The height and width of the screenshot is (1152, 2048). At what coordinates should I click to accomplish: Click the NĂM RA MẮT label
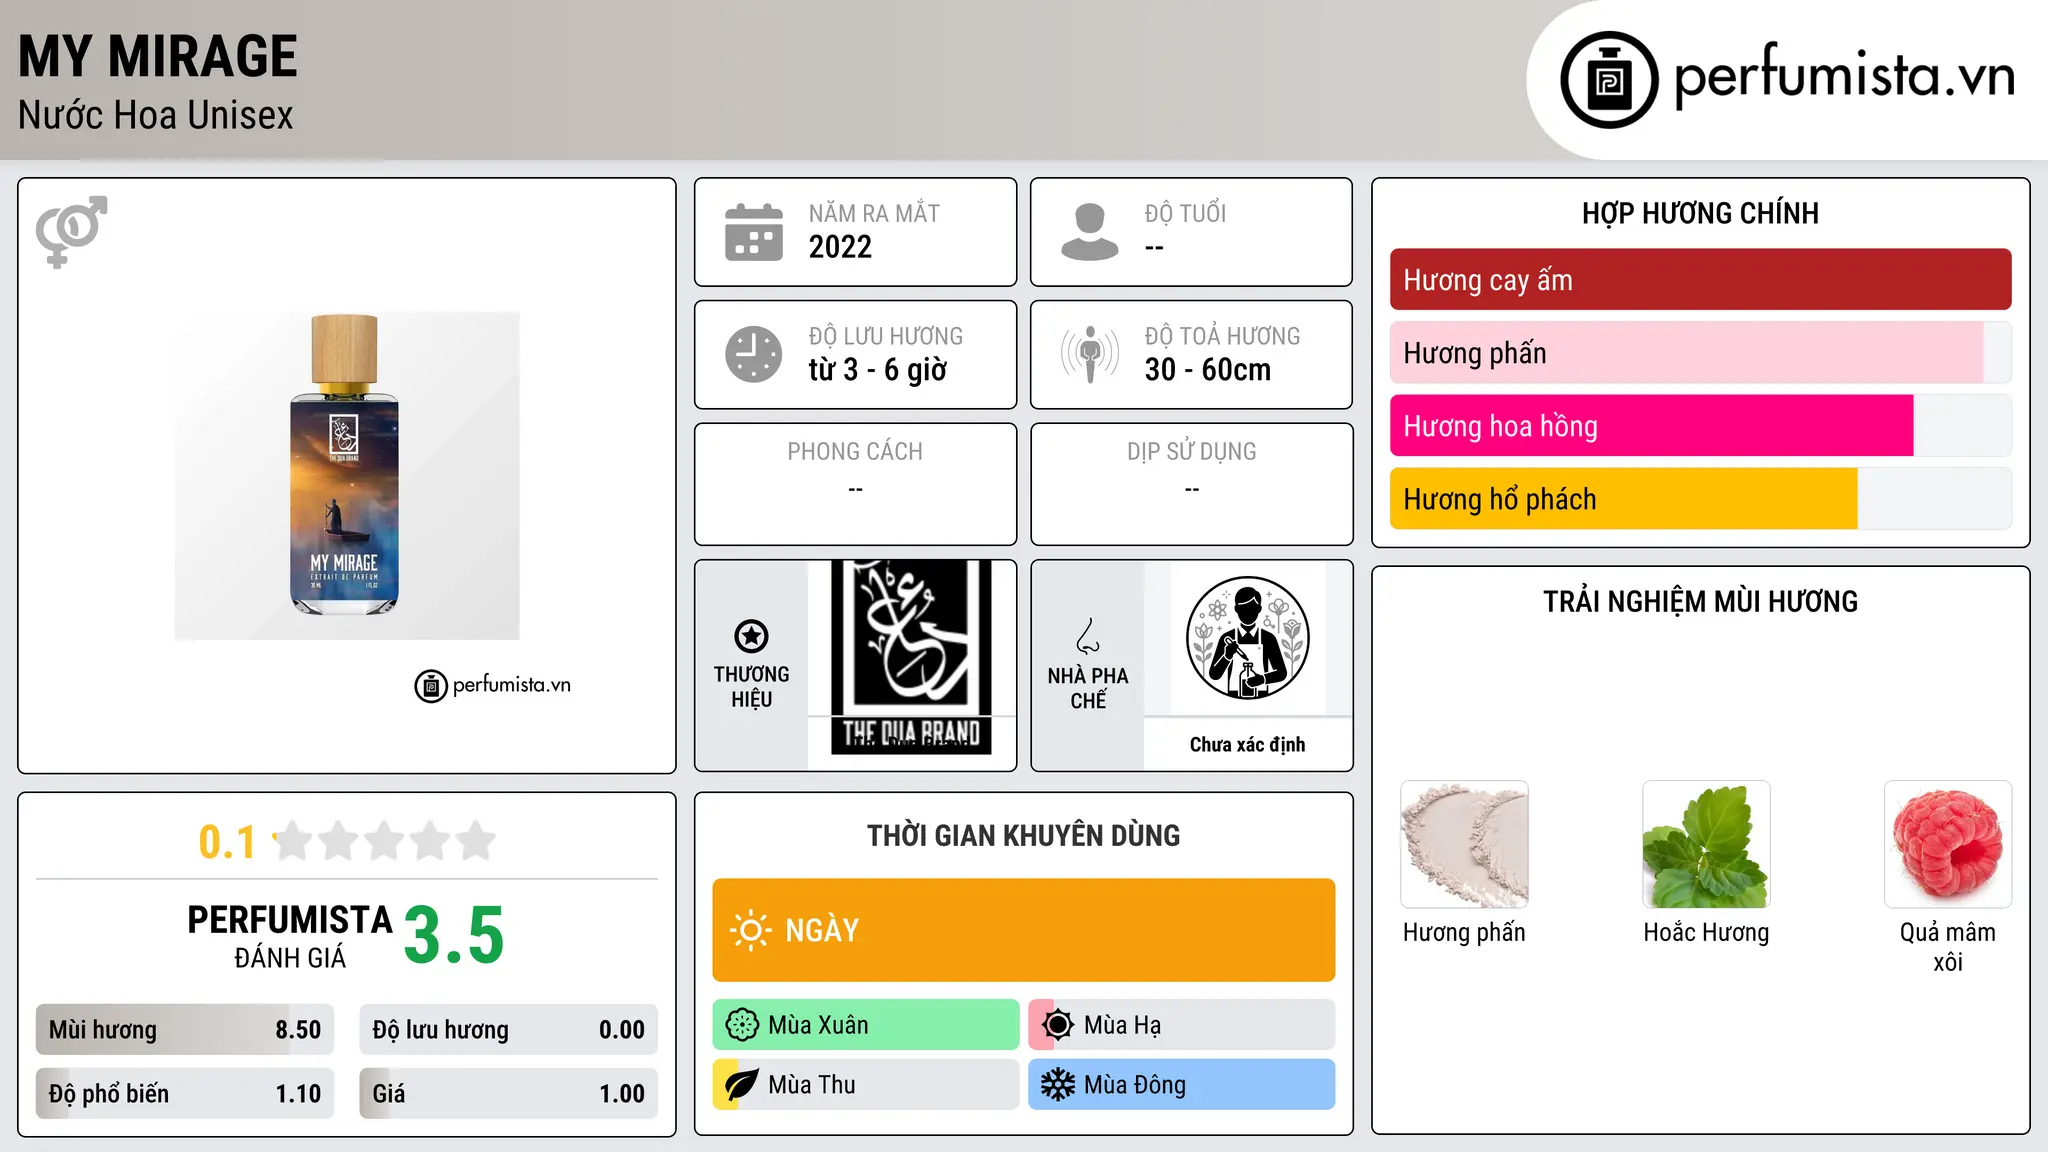(874, 214)
